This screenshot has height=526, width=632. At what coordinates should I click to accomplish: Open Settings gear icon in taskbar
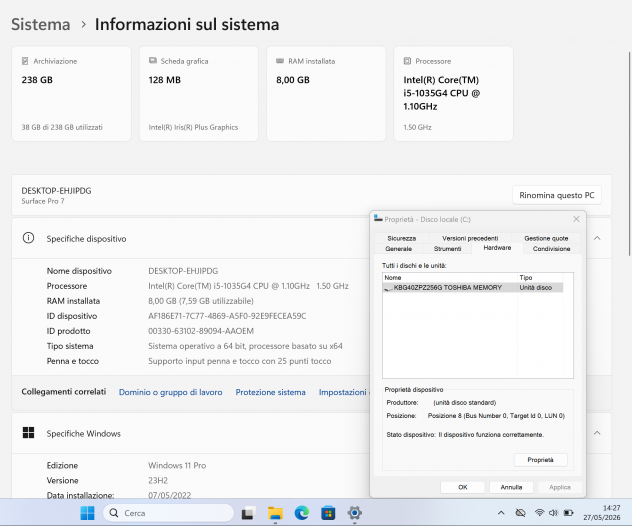(355, 513)
